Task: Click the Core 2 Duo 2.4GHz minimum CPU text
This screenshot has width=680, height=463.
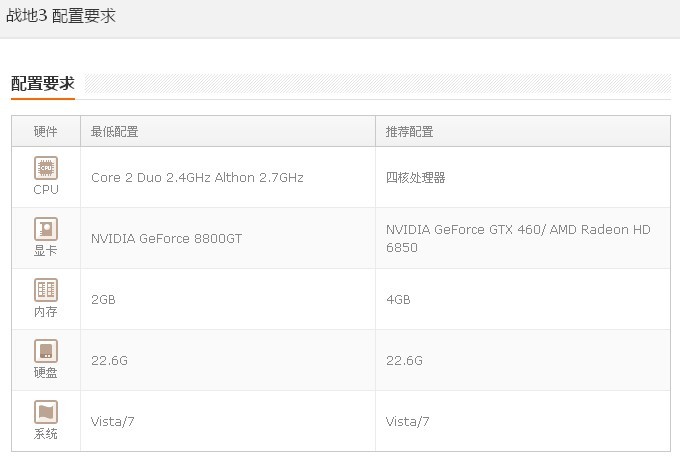Action: pyautogui.click(x=151, y=178)
